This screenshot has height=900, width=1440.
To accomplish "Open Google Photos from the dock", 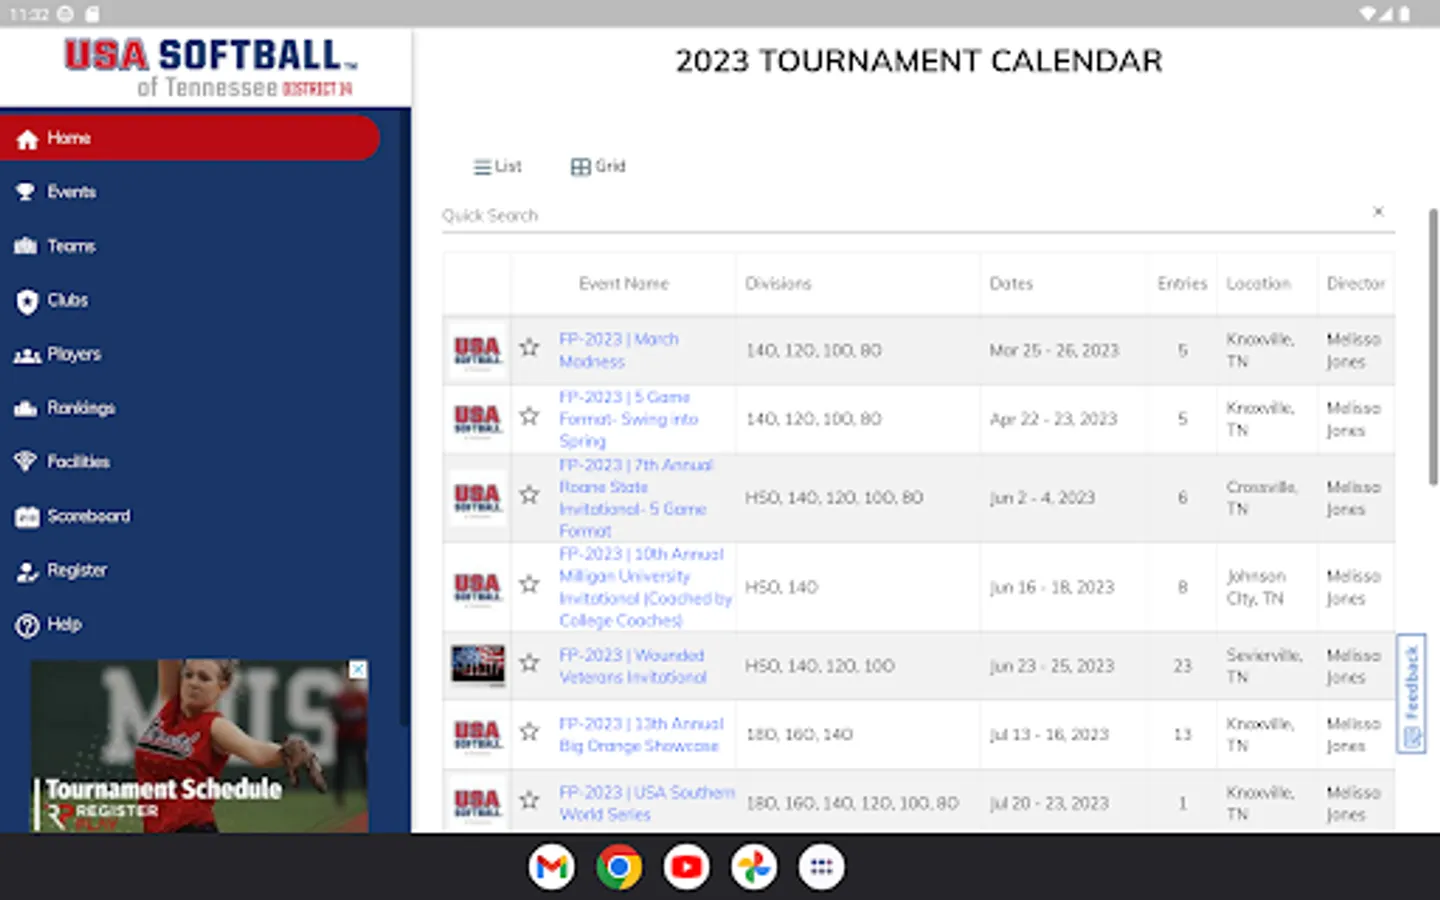I will (x=754, y=867).
